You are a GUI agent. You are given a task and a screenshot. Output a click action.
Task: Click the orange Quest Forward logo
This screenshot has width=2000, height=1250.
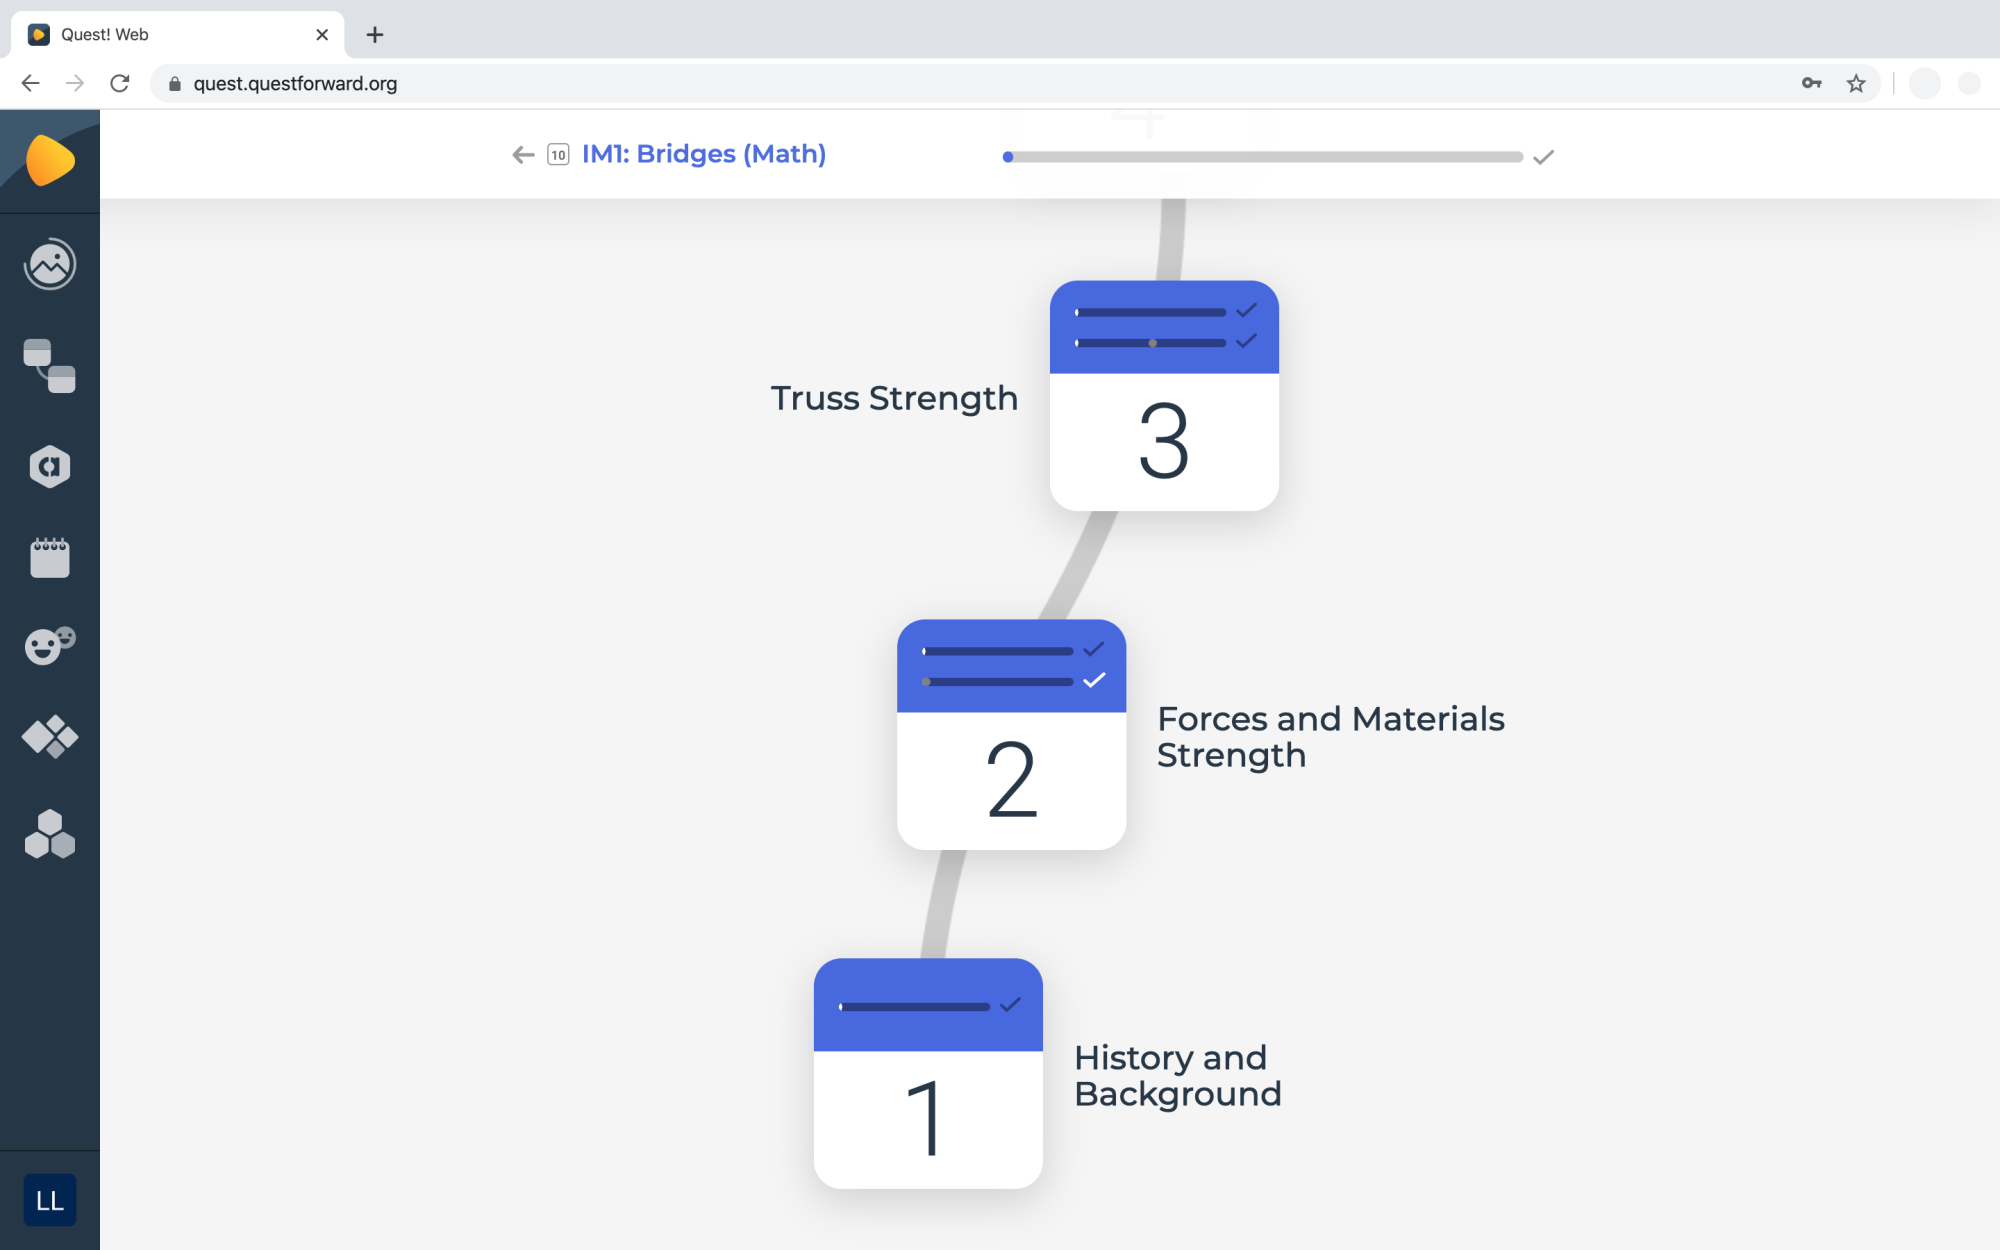pos(50,160)
